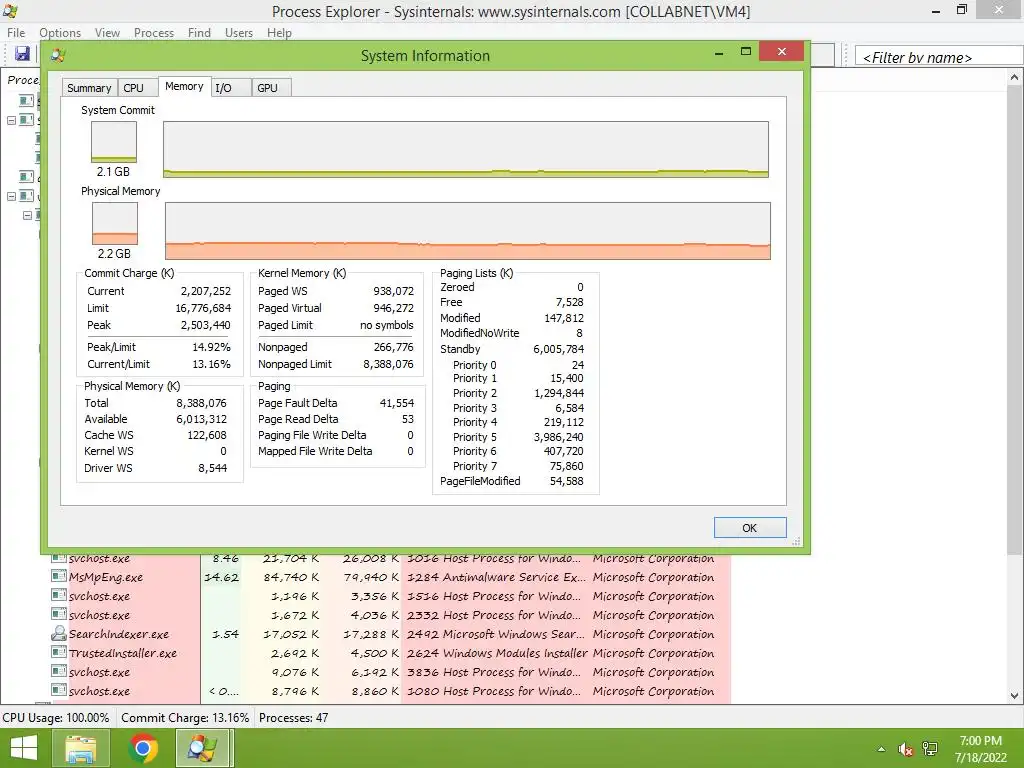Click the Physical Memory usage gauge
This screenshot has height=768, width=1024.
[x=115, y=223]
